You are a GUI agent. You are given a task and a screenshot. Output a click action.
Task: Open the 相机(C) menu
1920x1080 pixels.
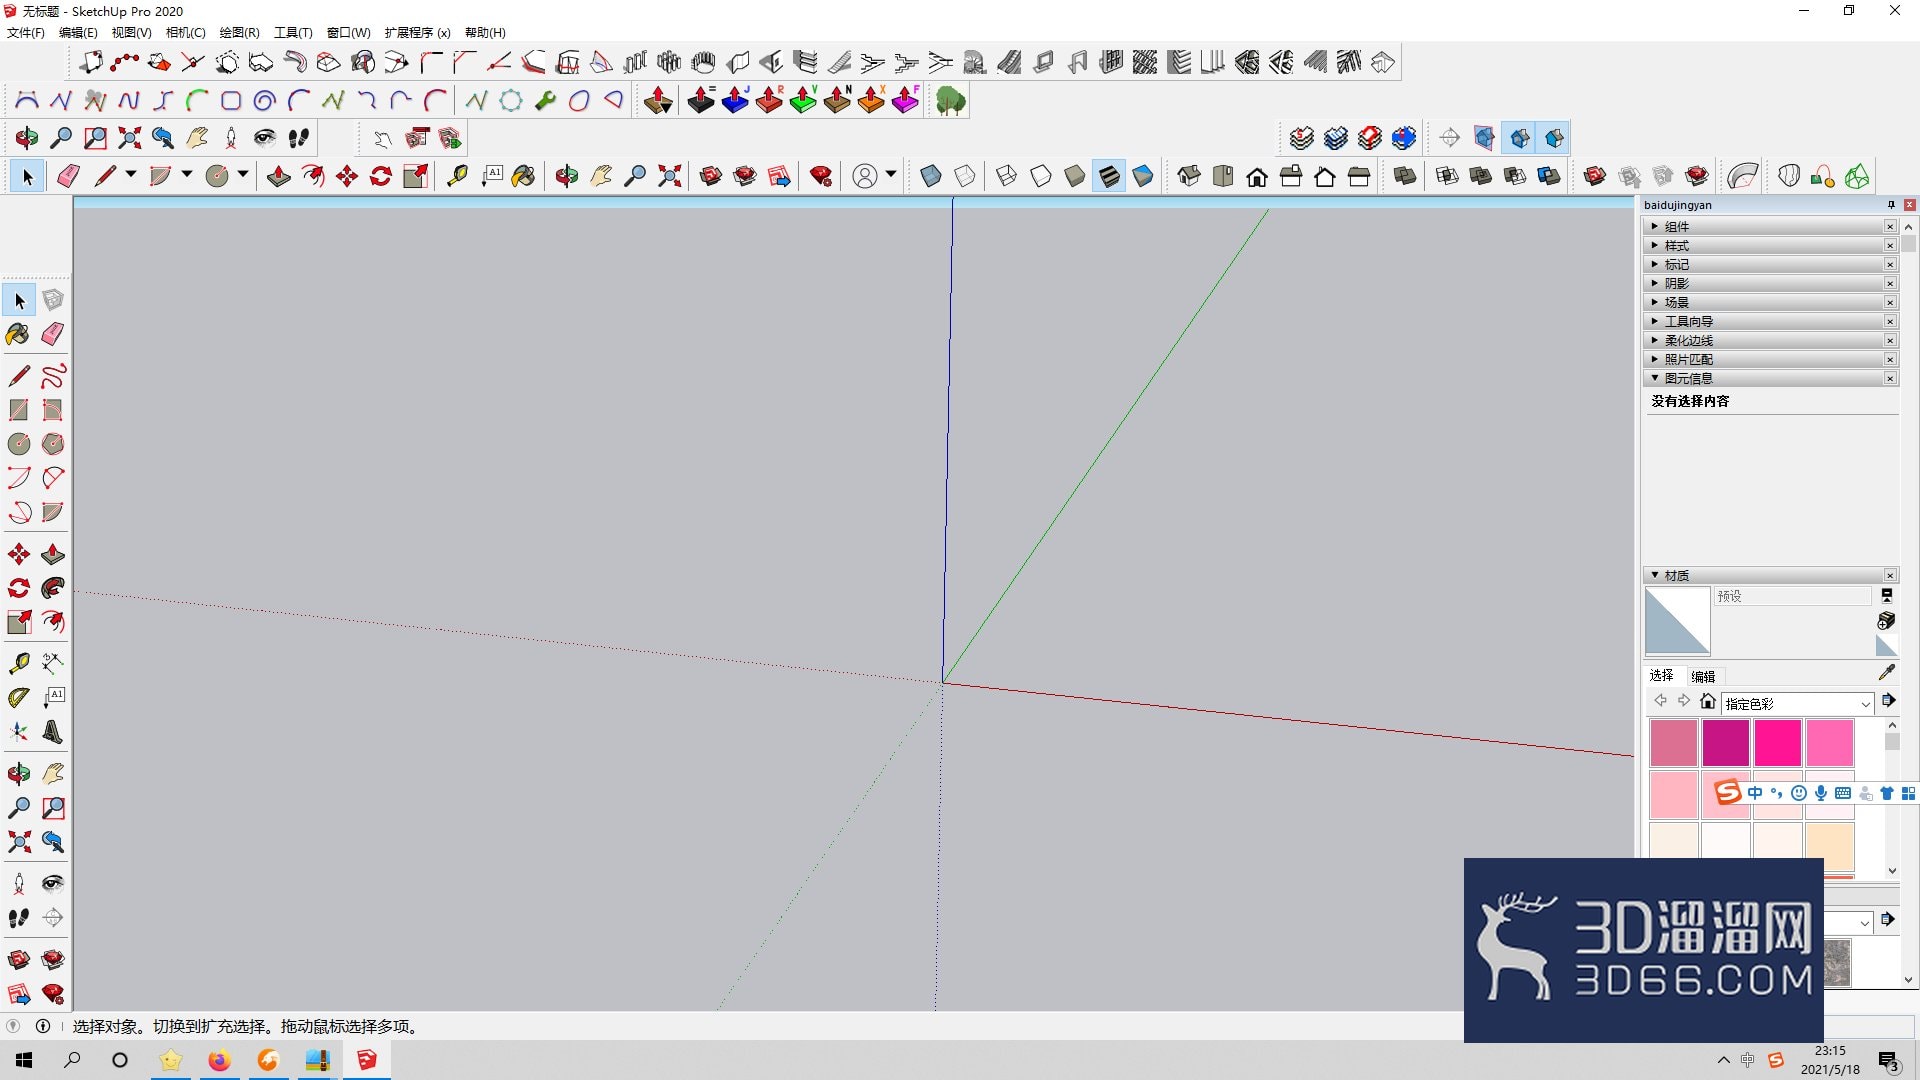[185, 33]
